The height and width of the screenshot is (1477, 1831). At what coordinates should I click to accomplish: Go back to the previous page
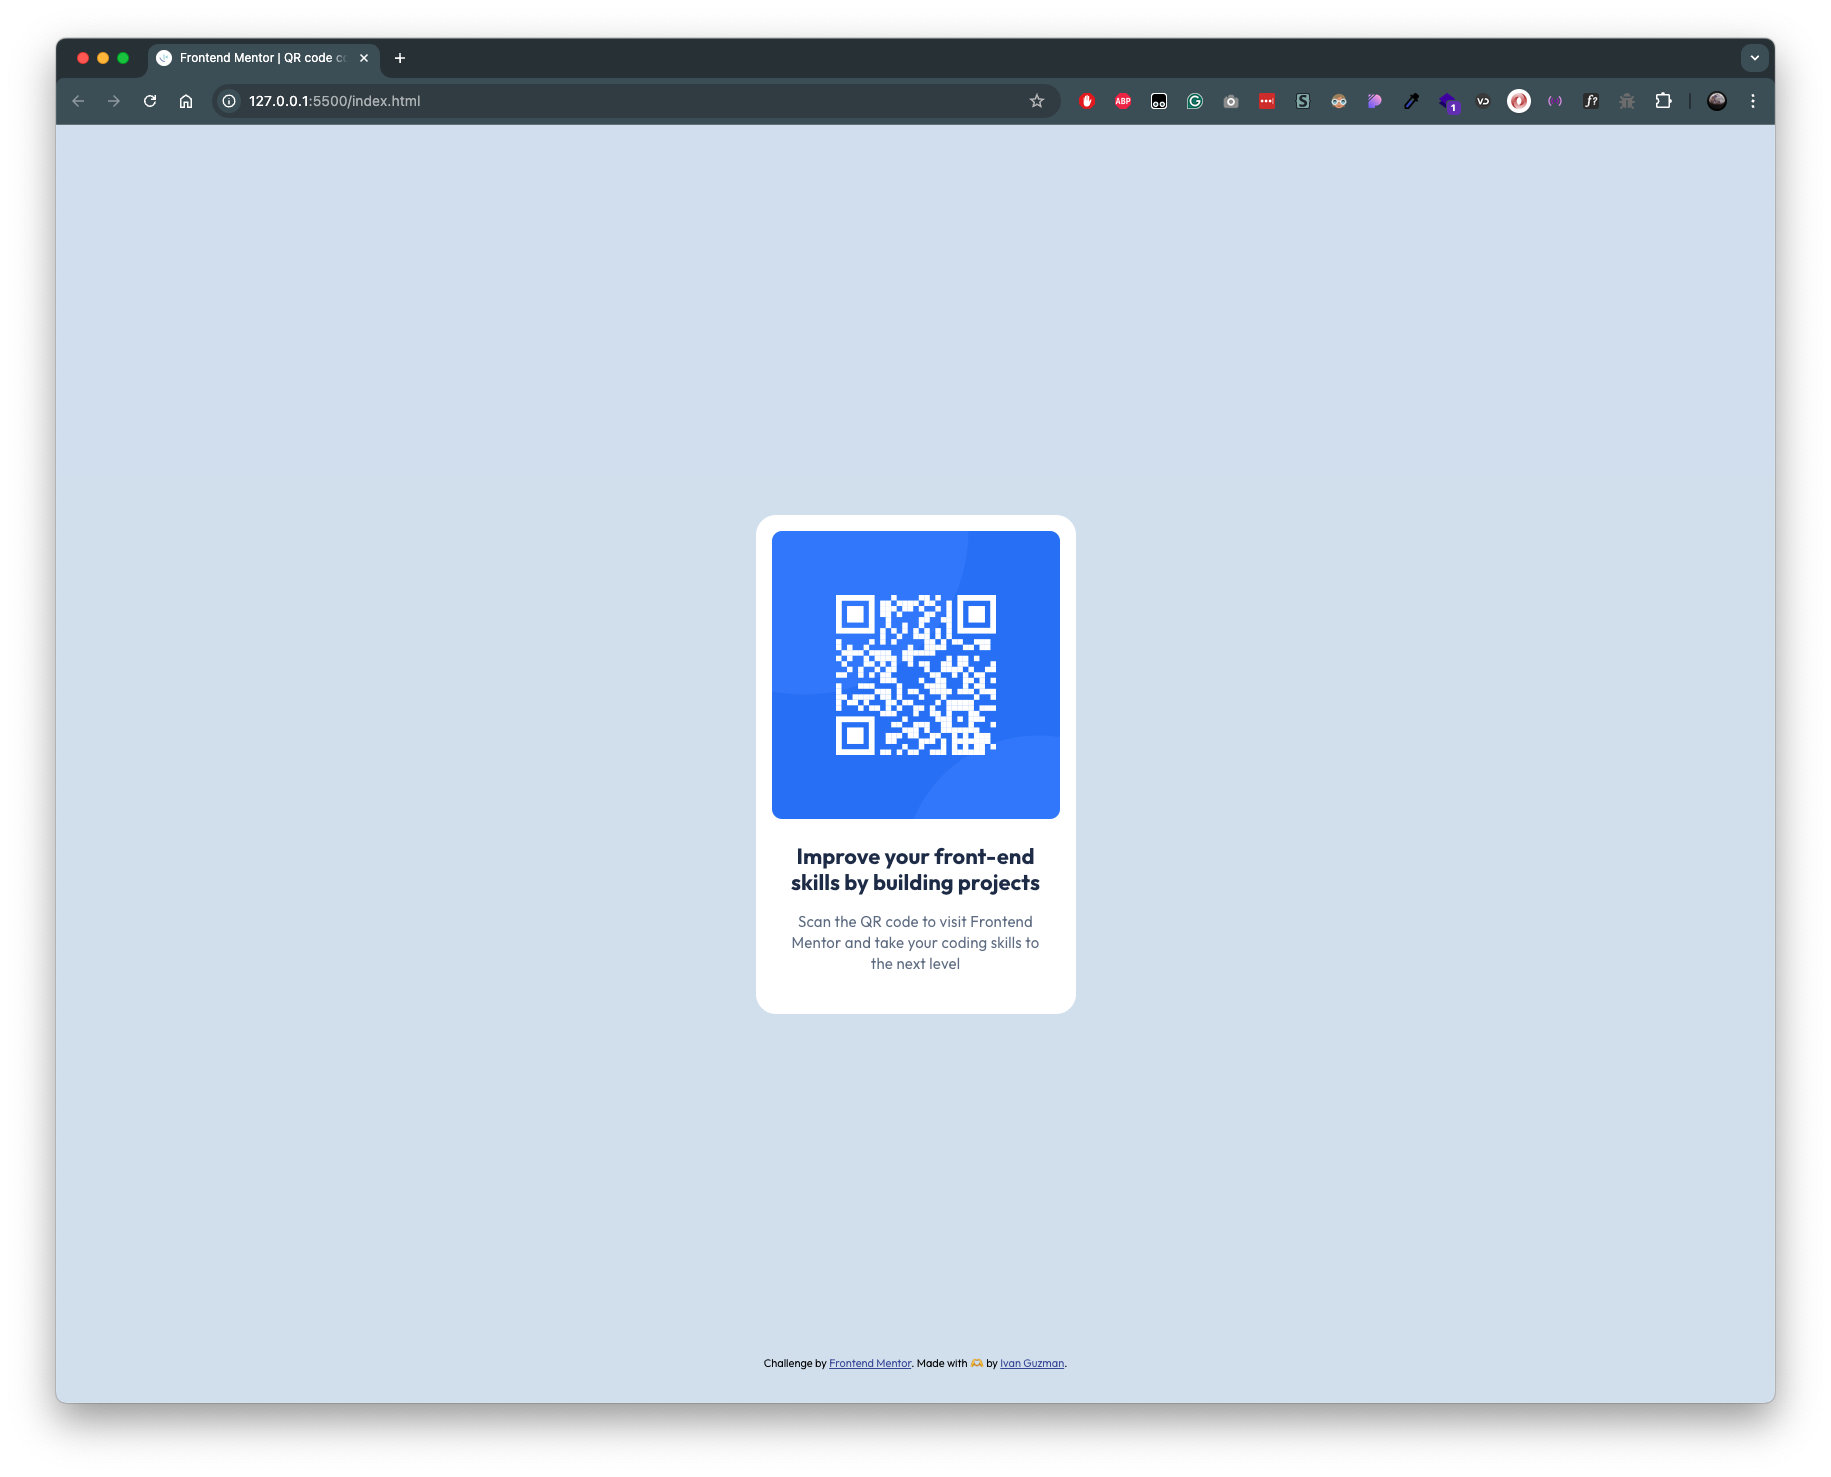78,101
